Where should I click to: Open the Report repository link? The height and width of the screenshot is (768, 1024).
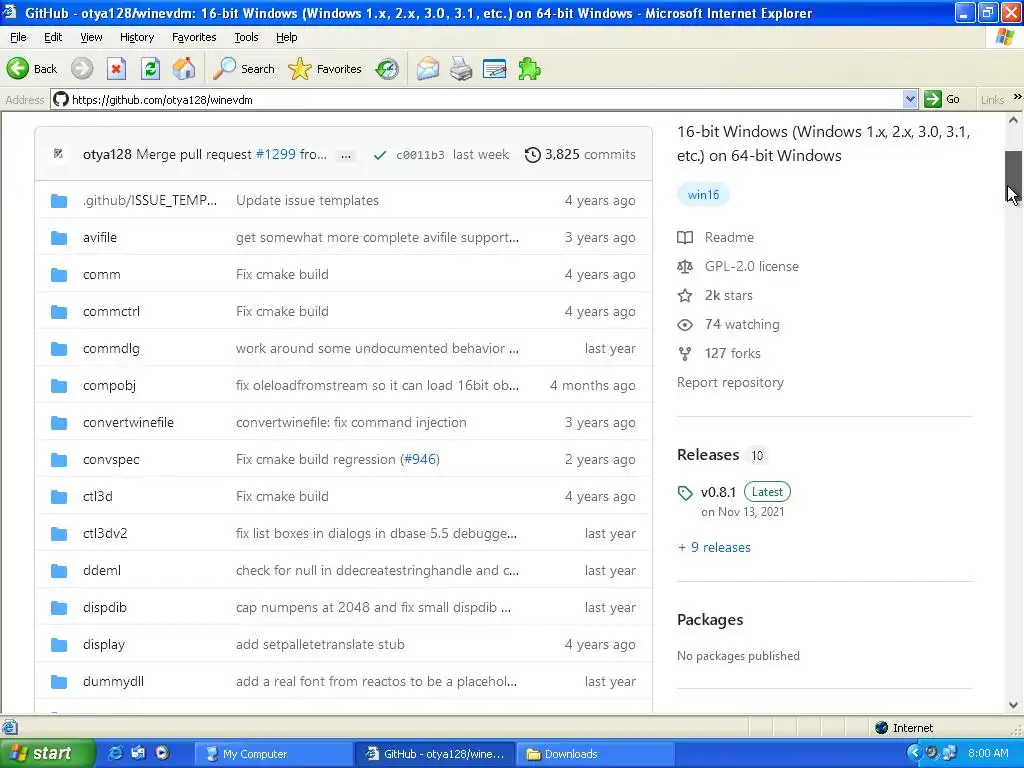tap(730, 383)
